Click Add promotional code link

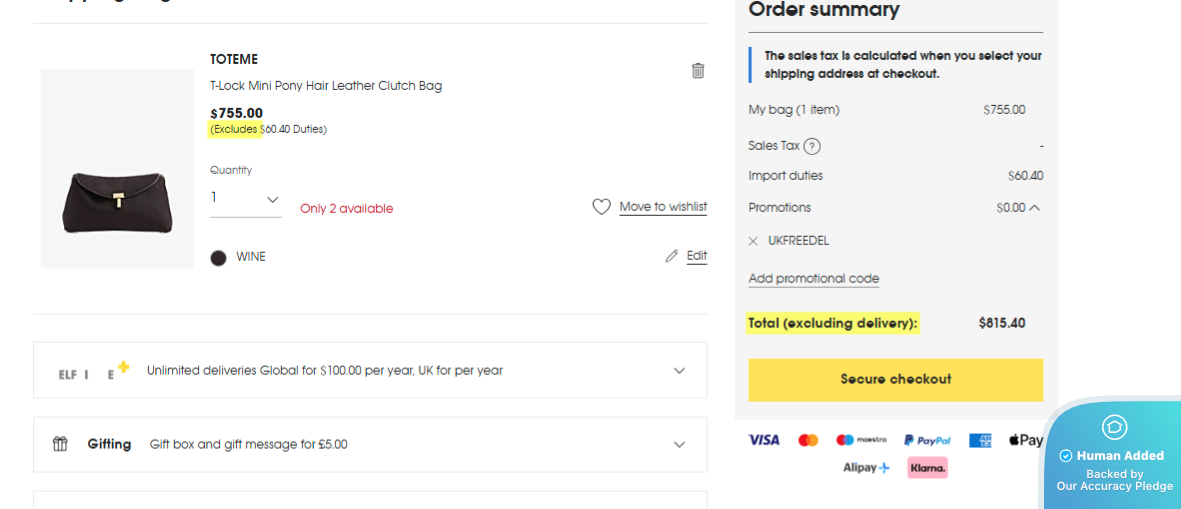click(x=814, y=279)
